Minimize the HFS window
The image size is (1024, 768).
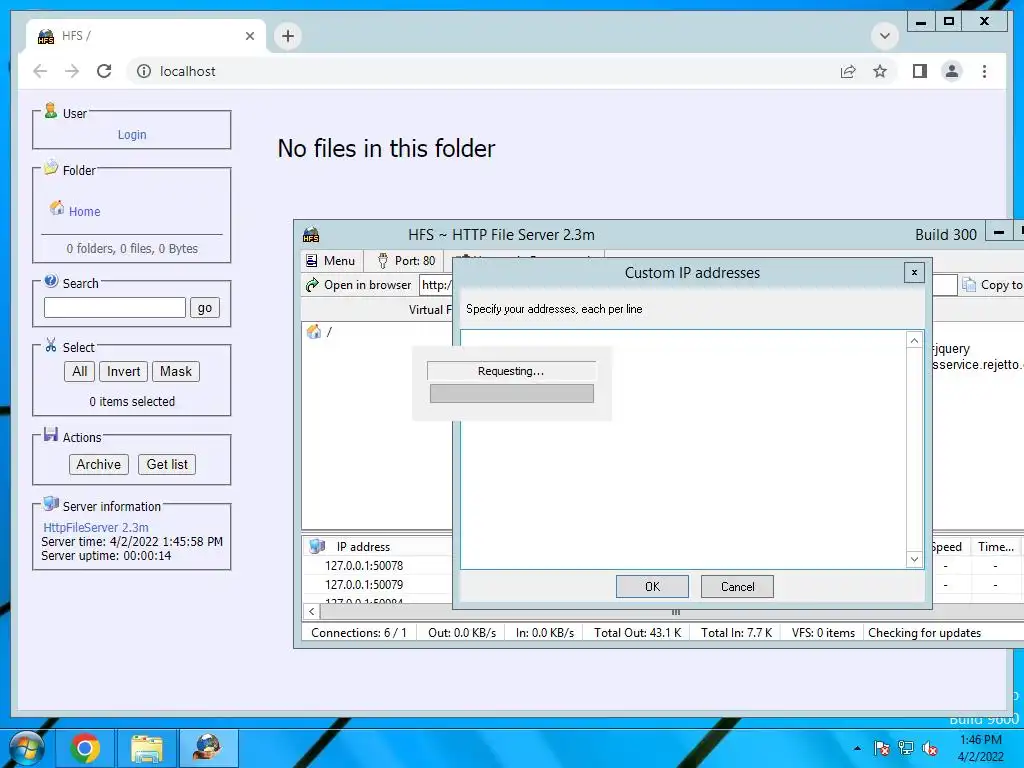[999, 232]
